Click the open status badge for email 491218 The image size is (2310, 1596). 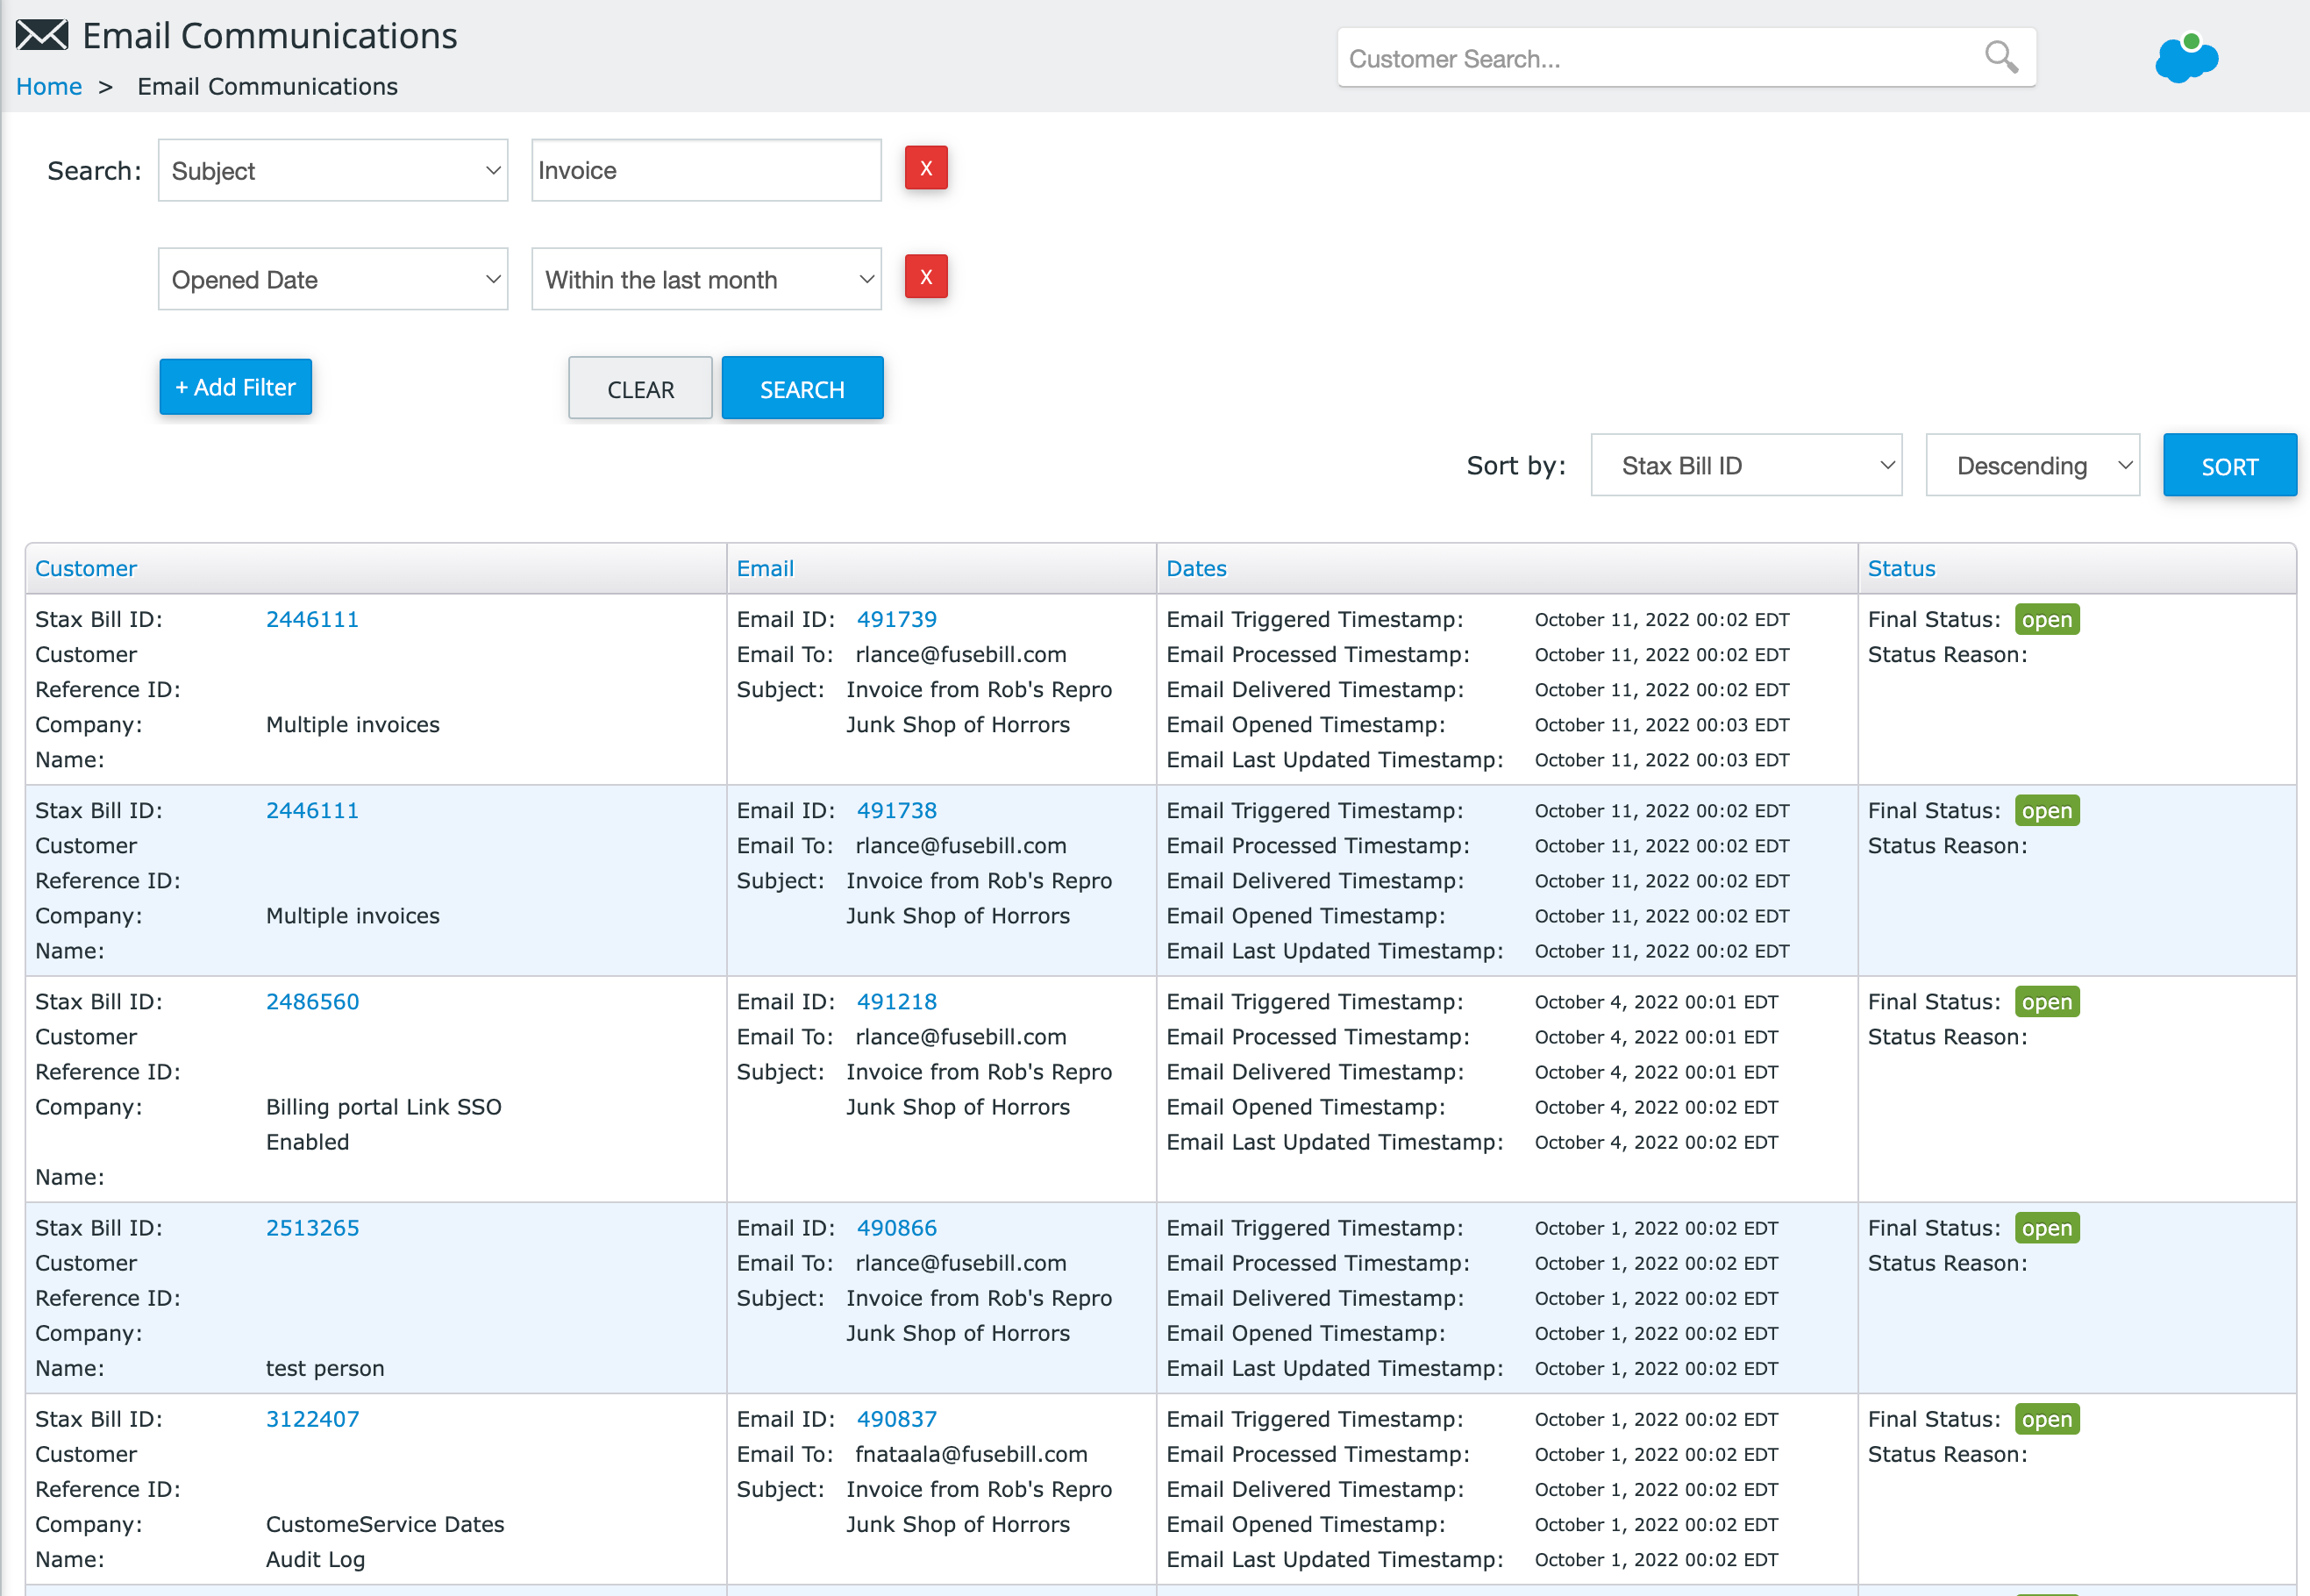2046,1002
